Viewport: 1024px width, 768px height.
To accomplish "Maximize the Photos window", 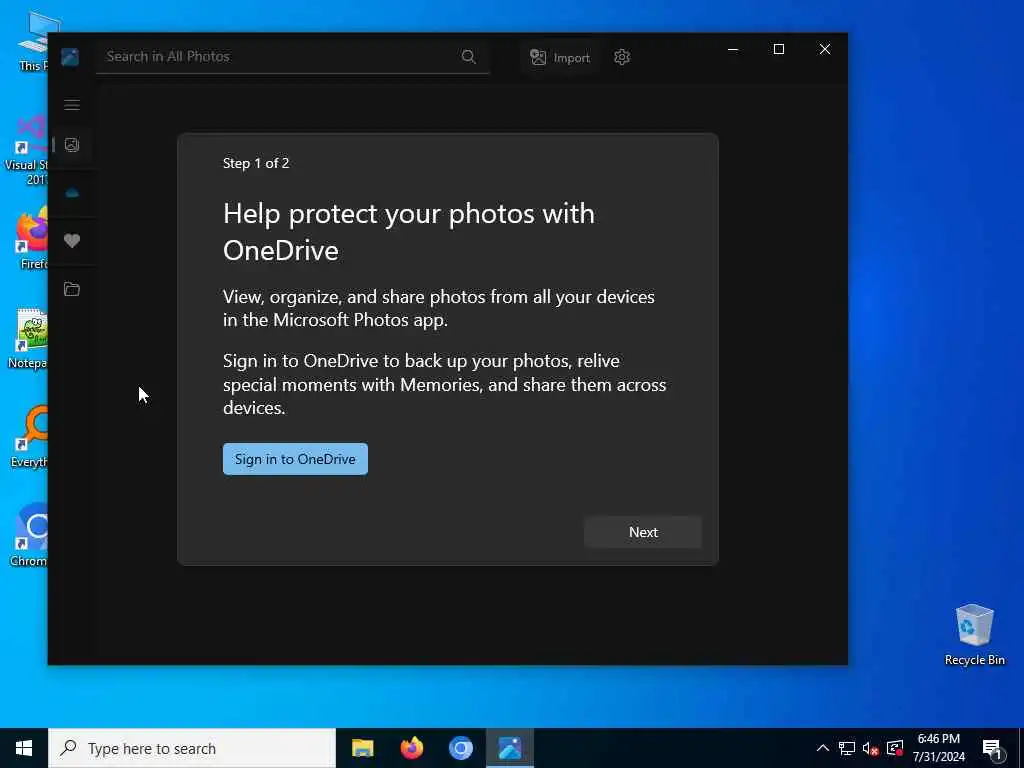I will tap(778, 50).
